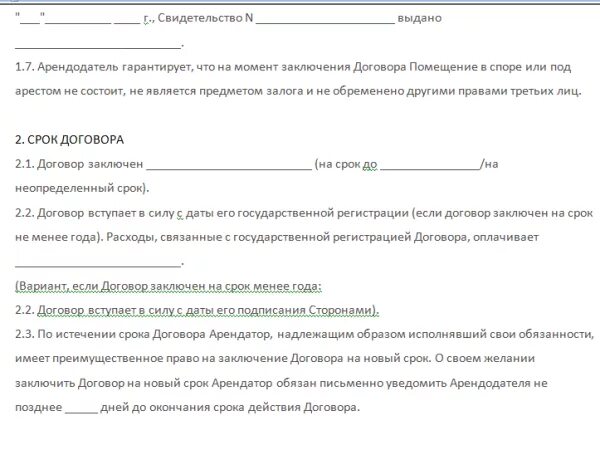Click the text 'неопределенный срок).'
This screenshot has height=450, width=600.
point(82,188)
